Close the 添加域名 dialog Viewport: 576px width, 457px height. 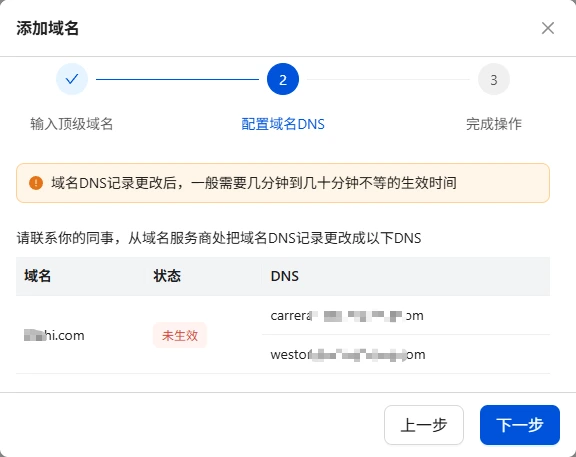(x=548, y=28)
